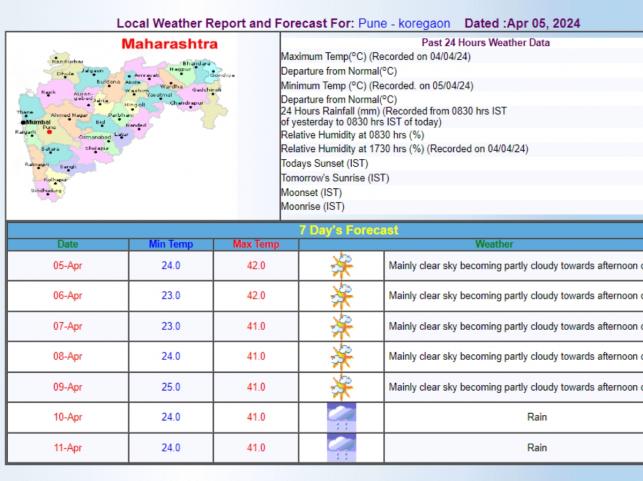Click the 06-Apr partly cloudy weather icon
This screenshot has width=643, height=481.
[341, 296]
